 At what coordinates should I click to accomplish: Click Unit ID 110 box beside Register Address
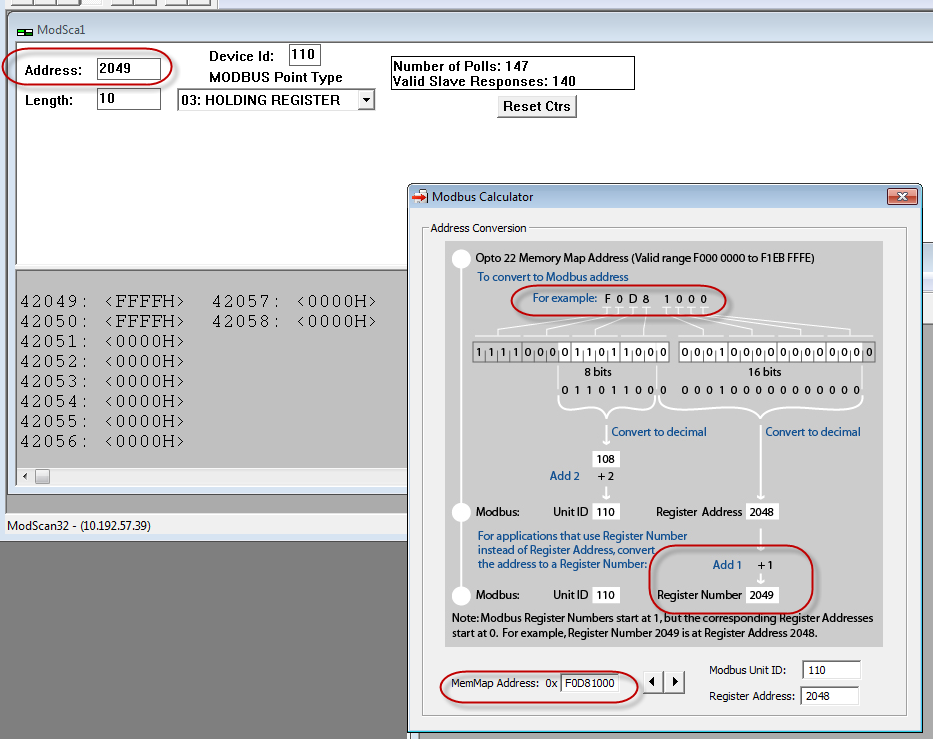tap(606, 512)
